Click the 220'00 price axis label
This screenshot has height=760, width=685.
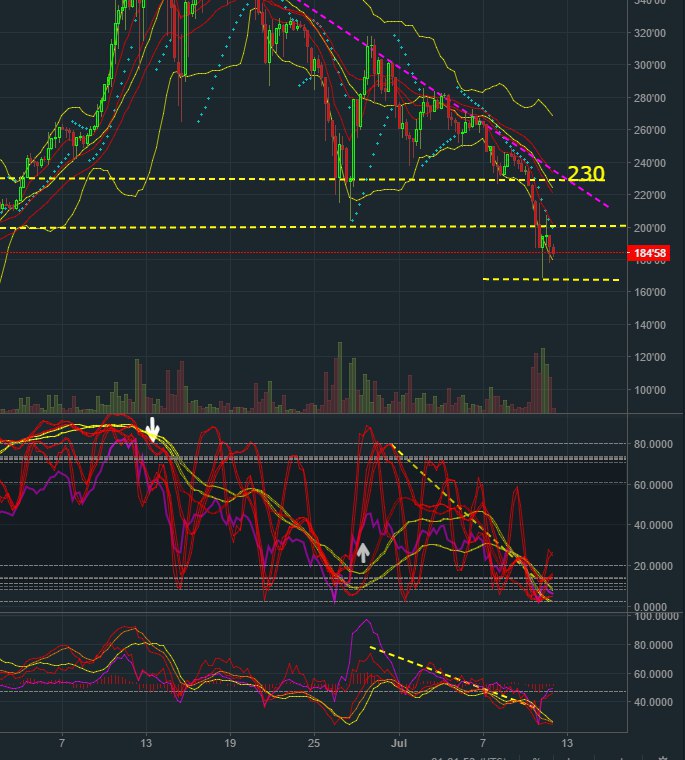(650, 195)
